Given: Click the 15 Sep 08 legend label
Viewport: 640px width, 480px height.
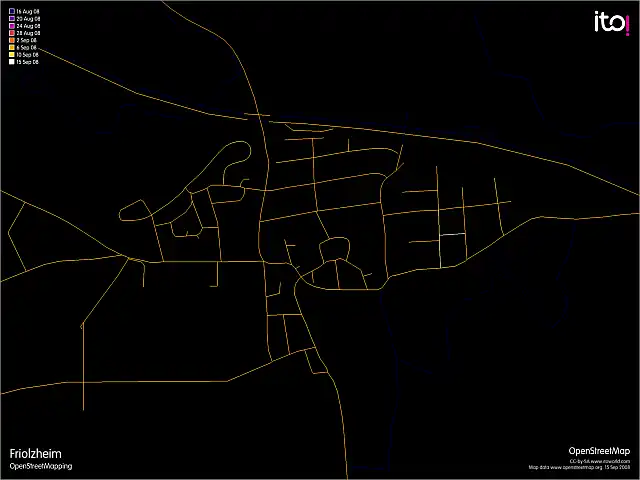Looking at the screenshot, I should 28,61.
